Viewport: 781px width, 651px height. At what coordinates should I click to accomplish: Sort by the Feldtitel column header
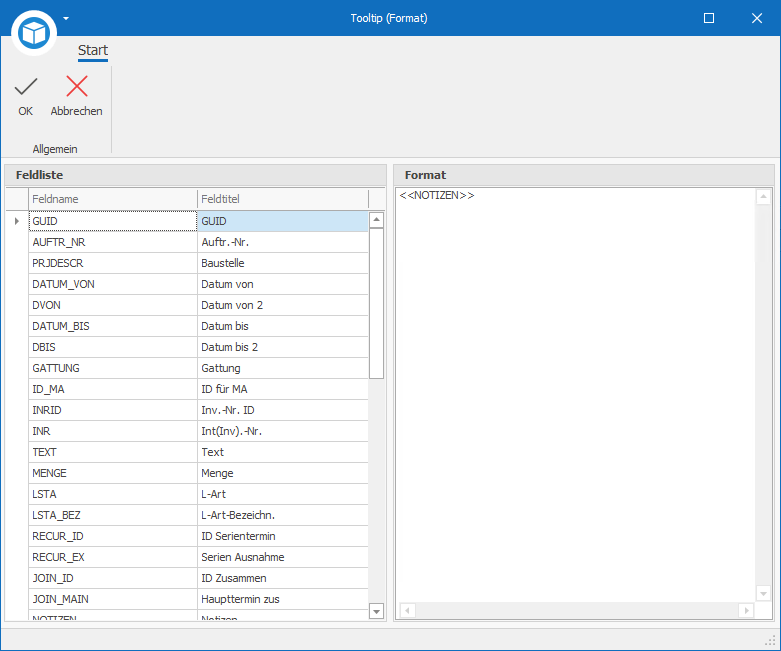pos(283,199)
